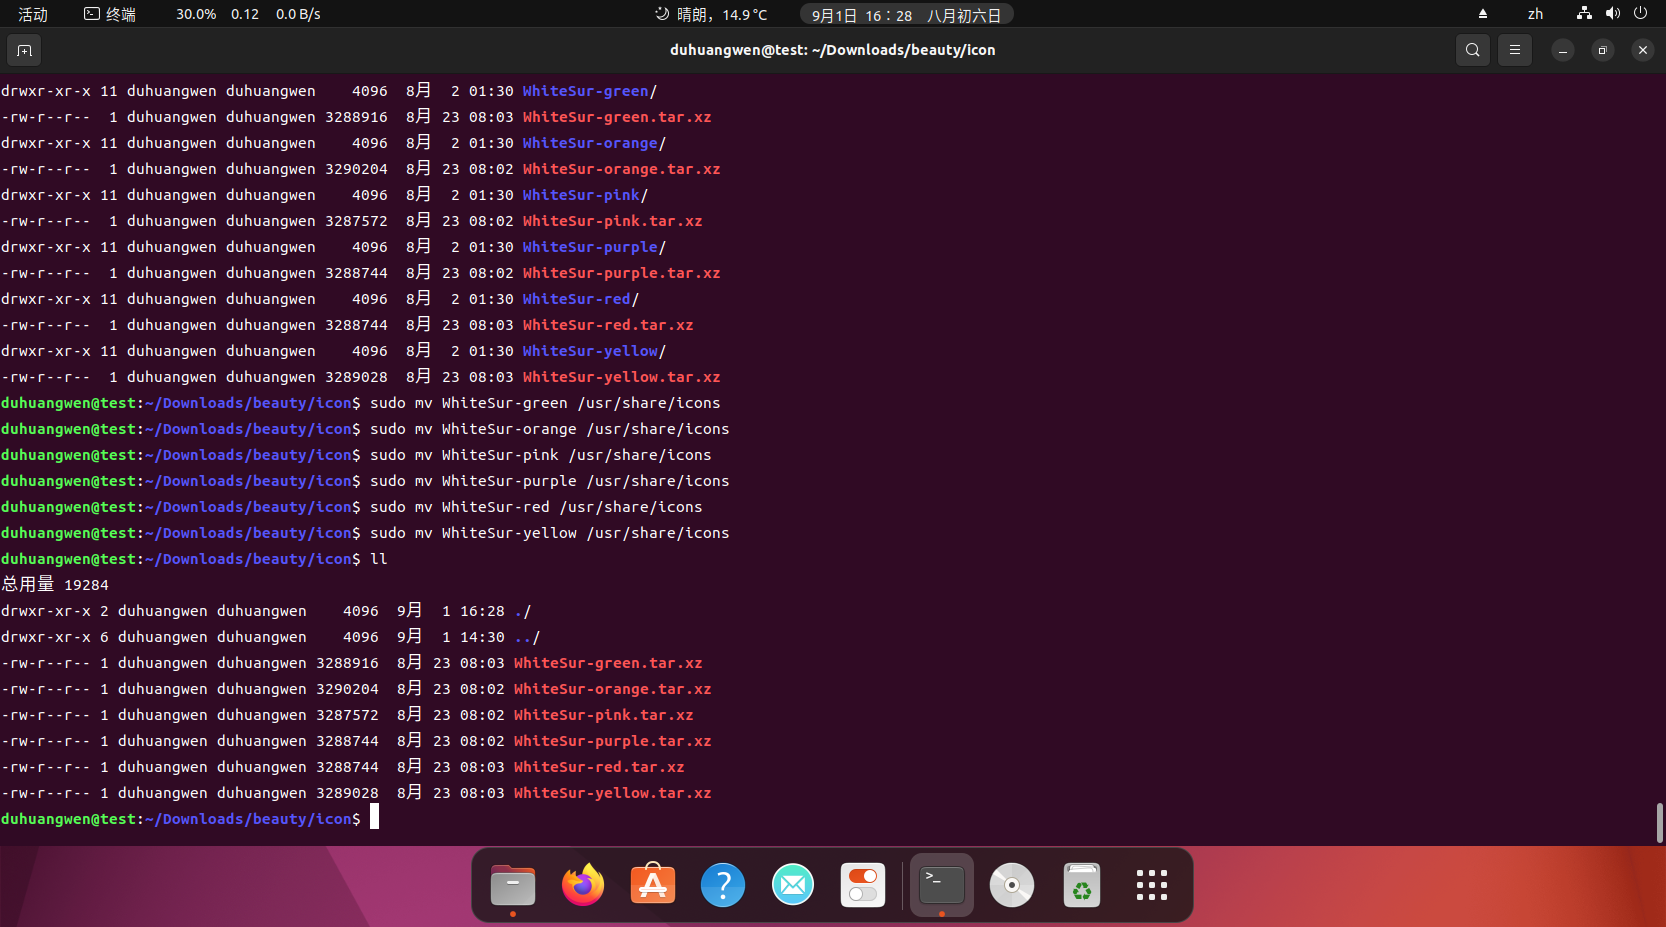The height and width of the screenshot is (927, 1666).
Task: Restore the terminal window size
Action: coord(1602,50)
